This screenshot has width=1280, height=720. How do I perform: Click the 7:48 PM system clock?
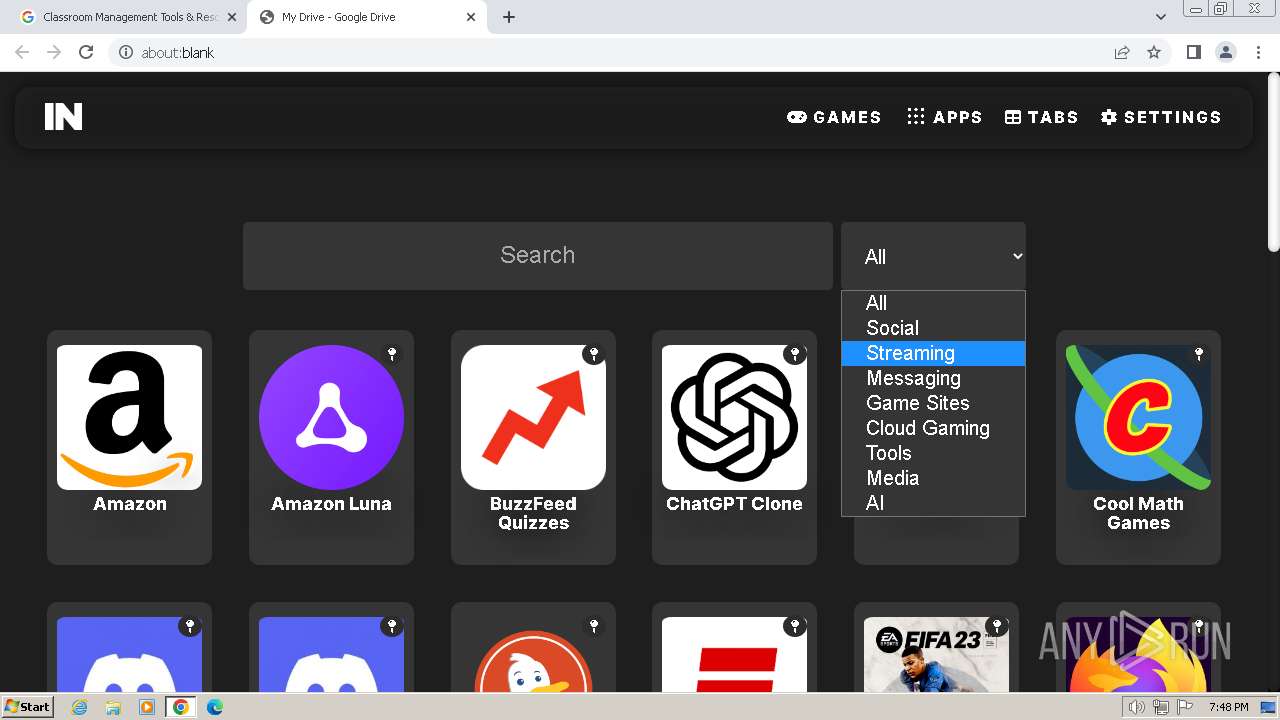(1228, 707)
